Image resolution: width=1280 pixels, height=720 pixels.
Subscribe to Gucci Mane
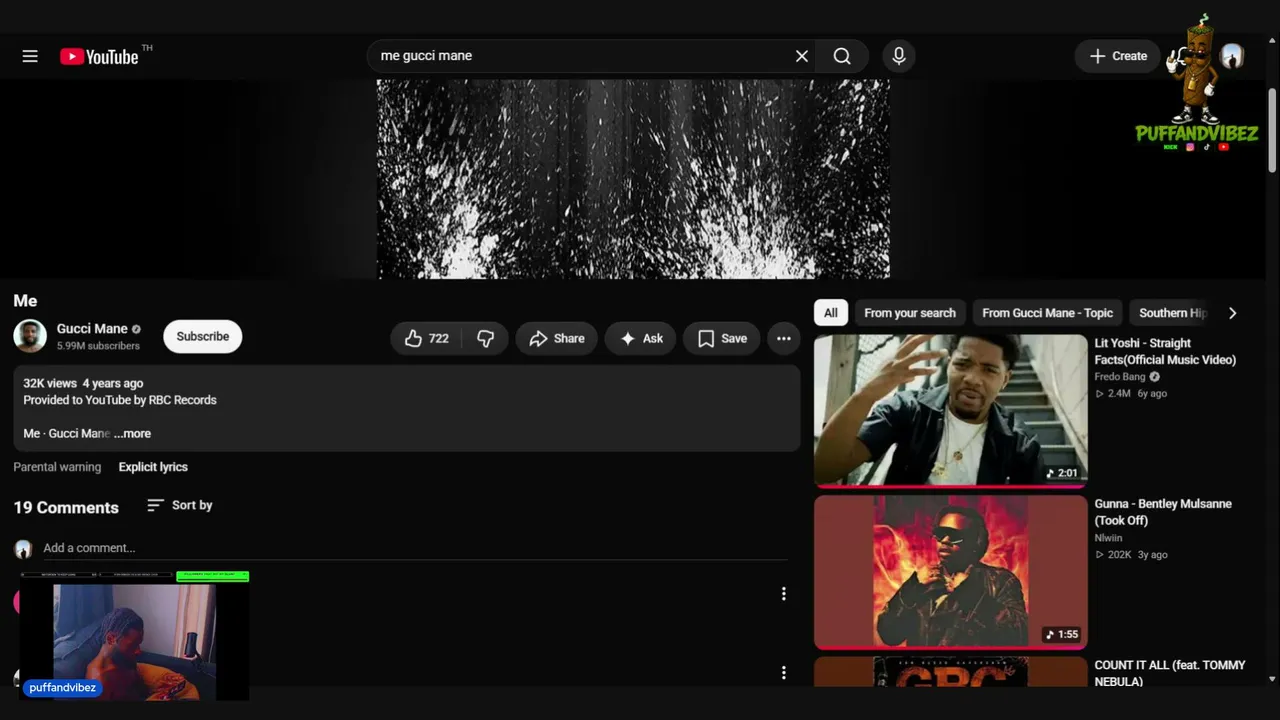[x=203, y=336]
